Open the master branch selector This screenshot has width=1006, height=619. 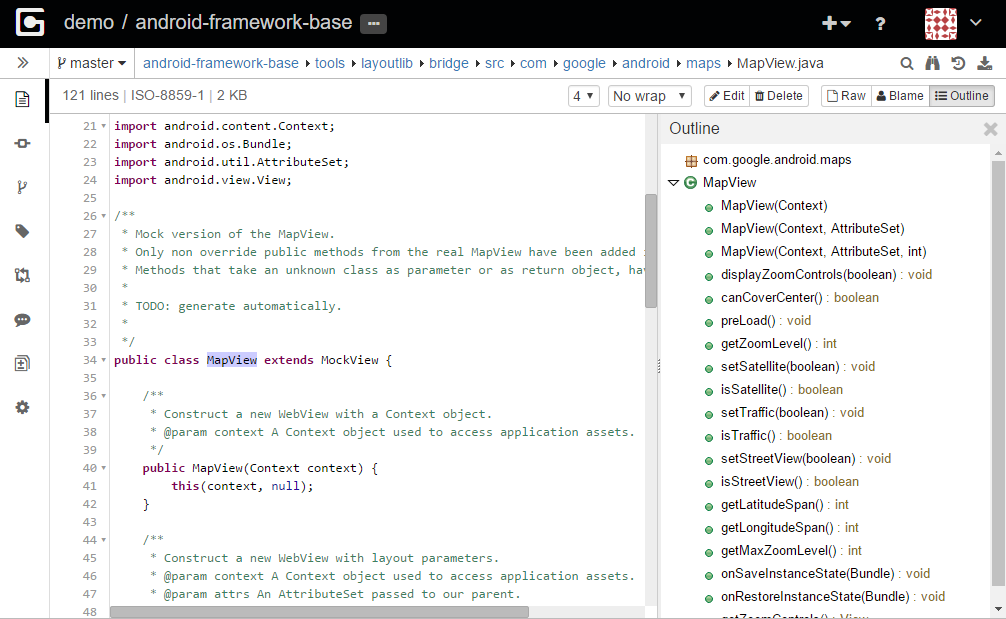pos(92,64)
